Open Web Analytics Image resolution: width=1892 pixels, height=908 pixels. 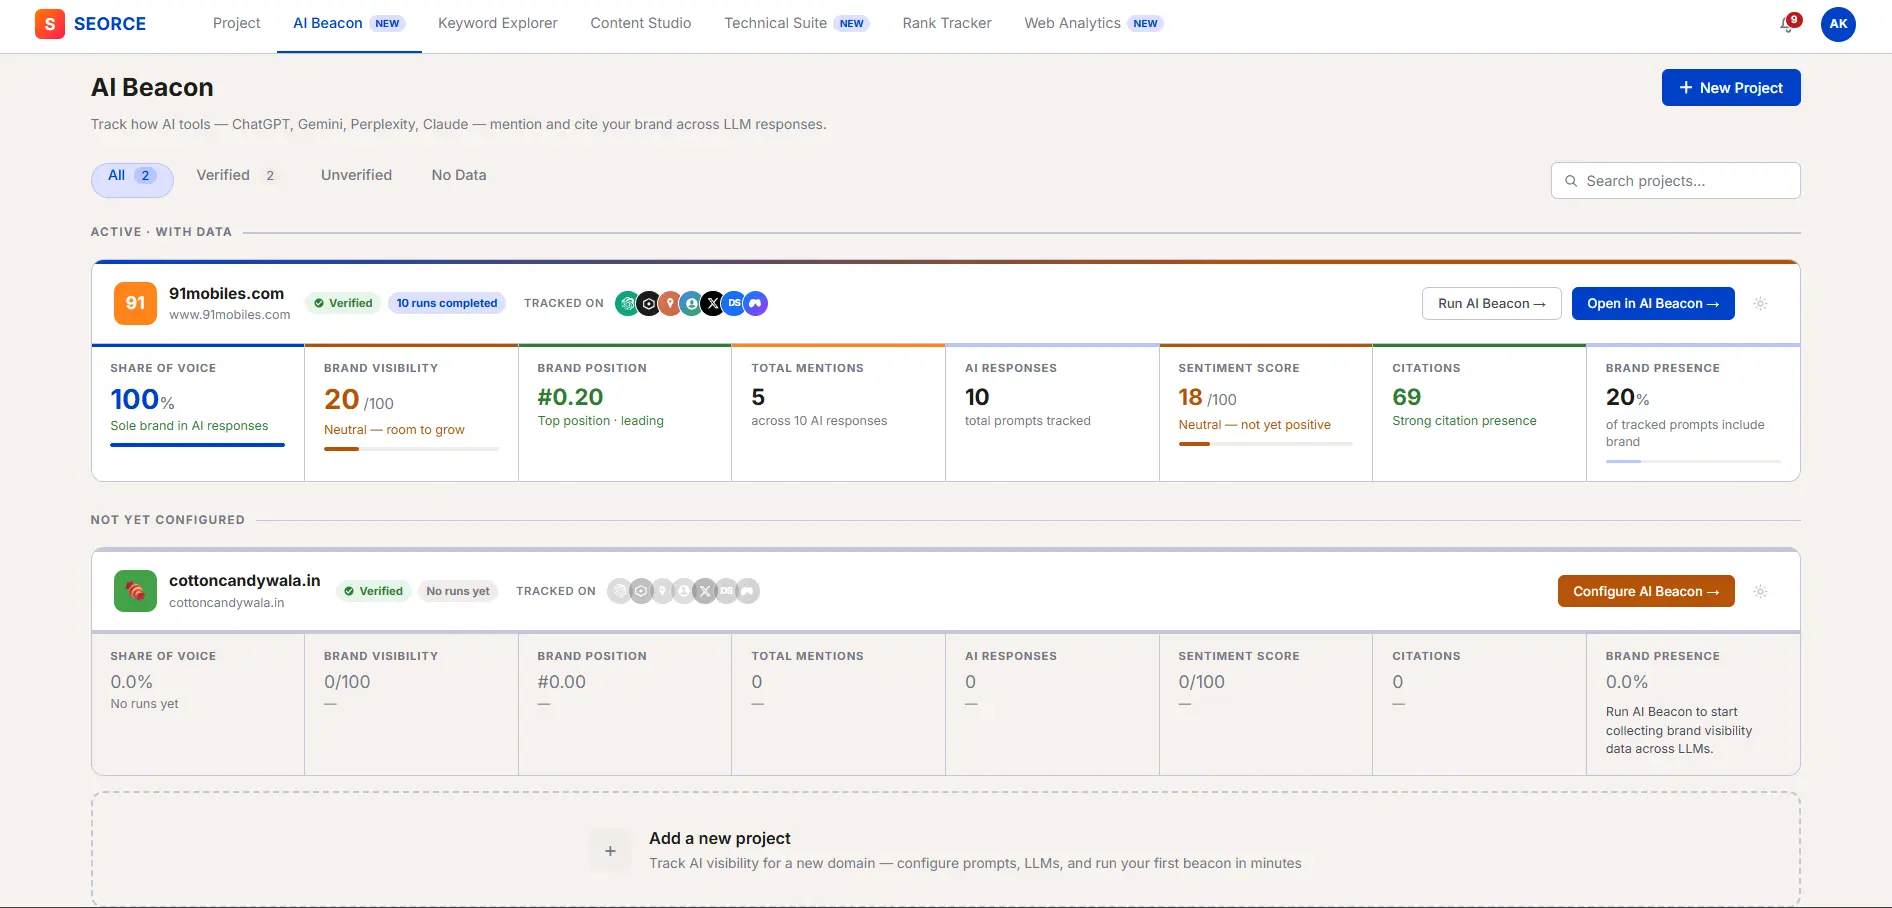pyautogui.click(x=1094, y=23)
